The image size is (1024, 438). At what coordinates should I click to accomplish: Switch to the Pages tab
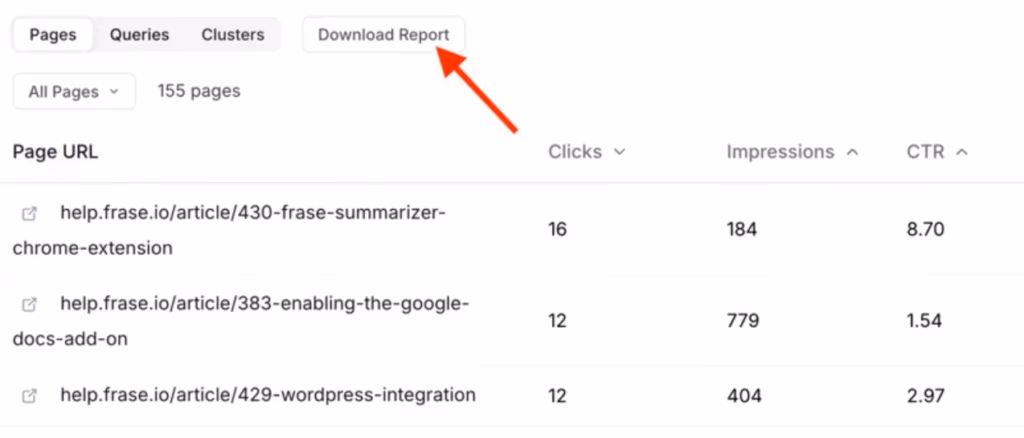point(53,35)
